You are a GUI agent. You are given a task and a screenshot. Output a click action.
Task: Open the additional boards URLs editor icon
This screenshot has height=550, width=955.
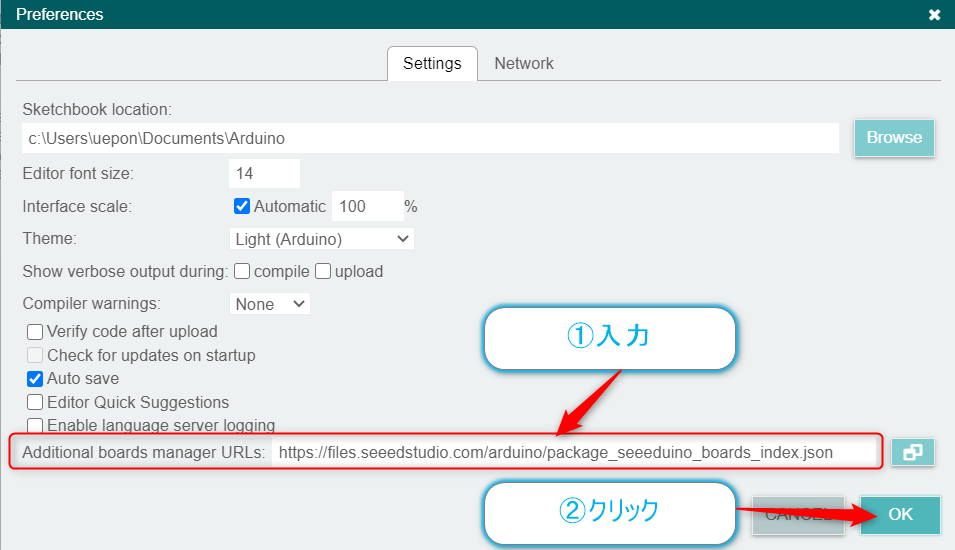[x=912, y=453]
